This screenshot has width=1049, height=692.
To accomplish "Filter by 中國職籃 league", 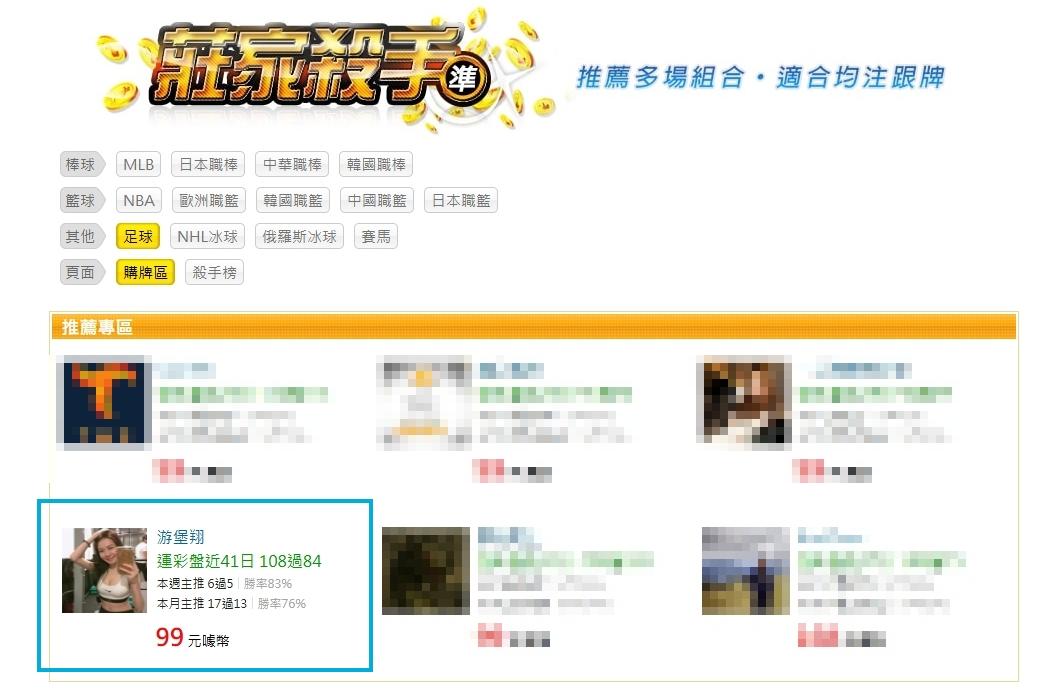I will (x=377, y=201).
